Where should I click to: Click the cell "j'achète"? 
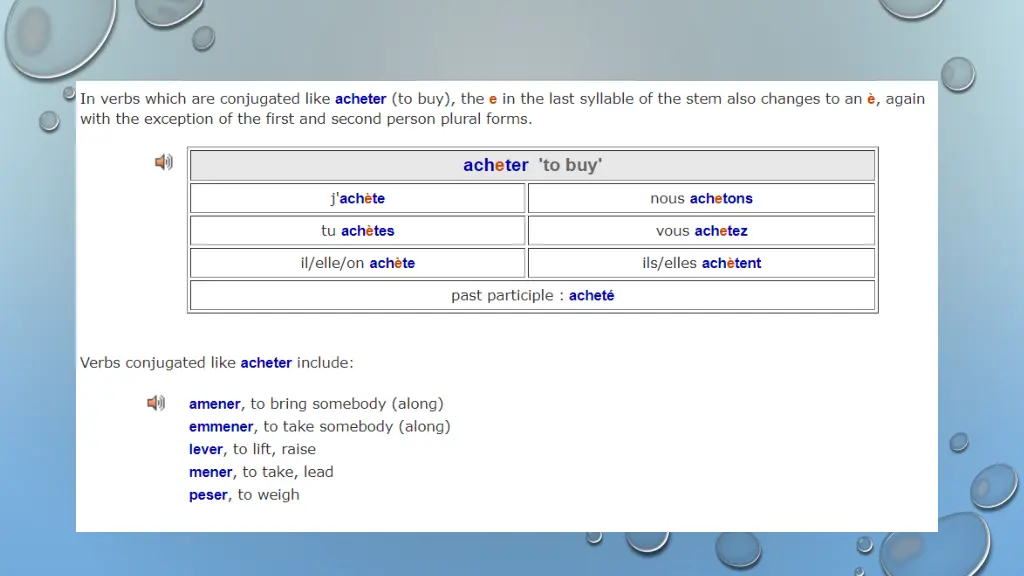click(357, 199)
